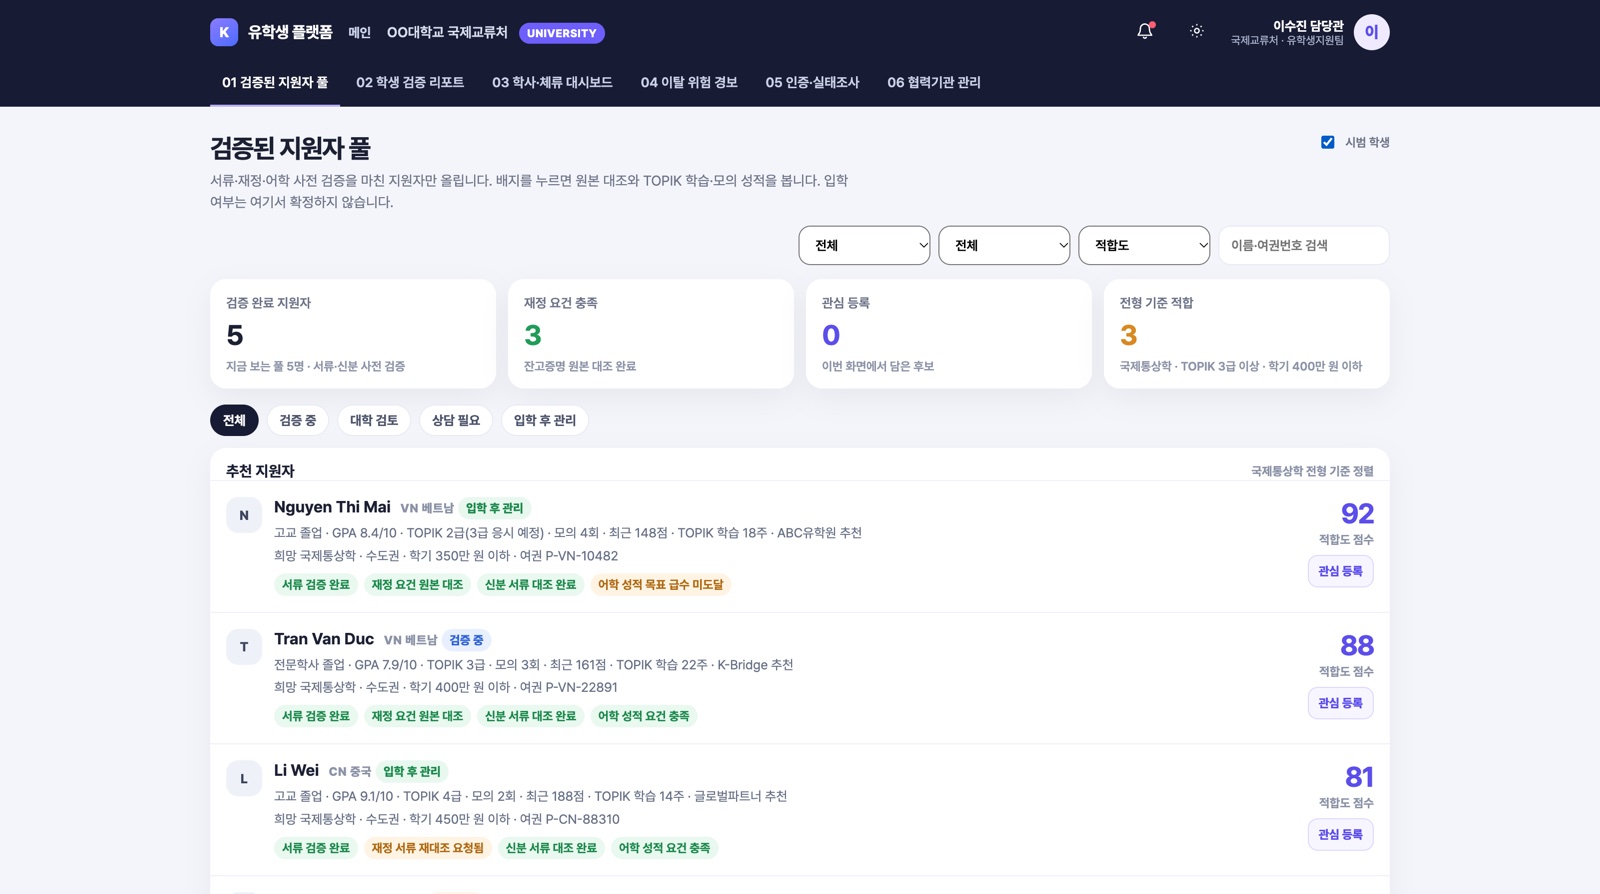1600x894 pixels.
Task: Click the K platform logo icon
Action: click(224, 32)
